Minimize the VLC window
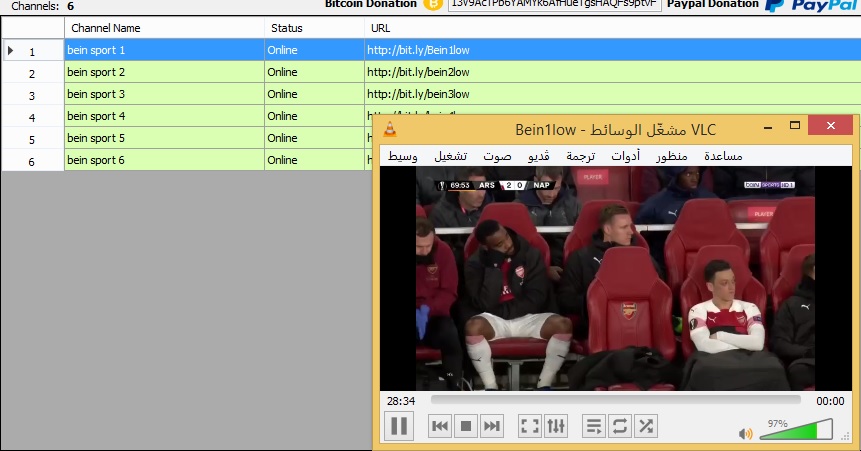This screenshot has width=861, height=451. click(768, 127)
